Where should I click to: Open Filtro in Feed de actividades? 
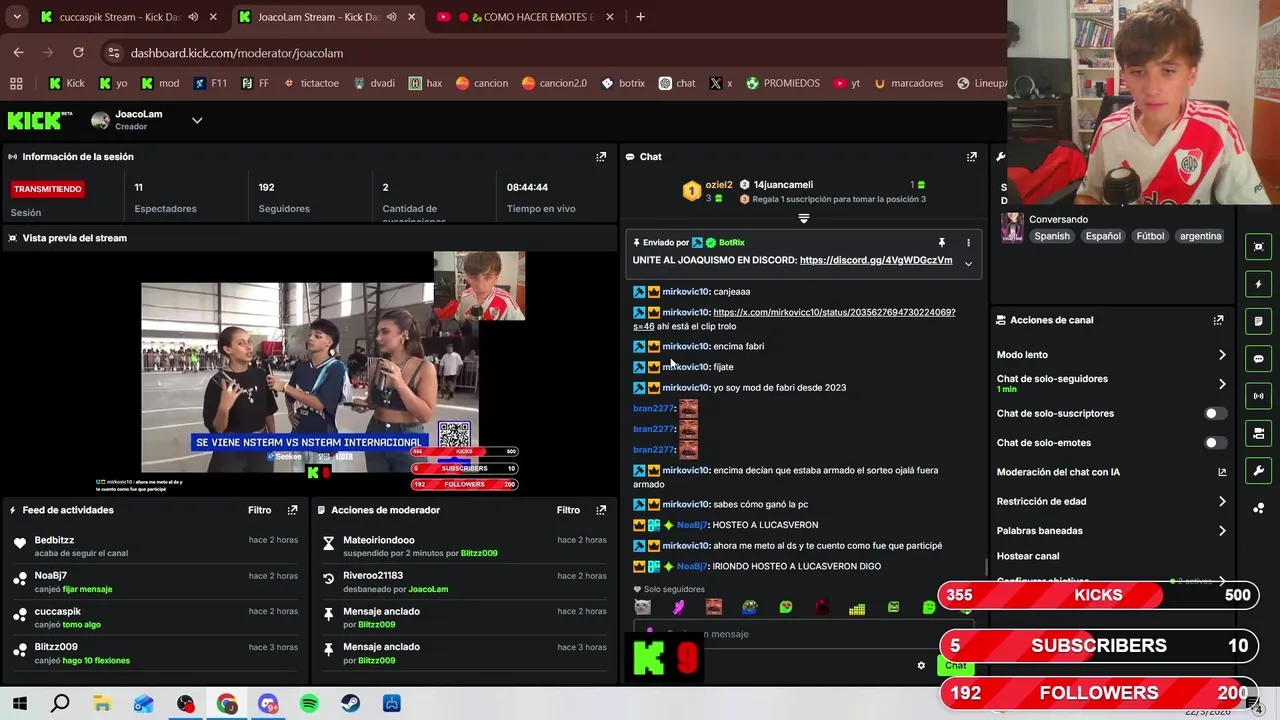pyautogui.click(x=259, y=510)
